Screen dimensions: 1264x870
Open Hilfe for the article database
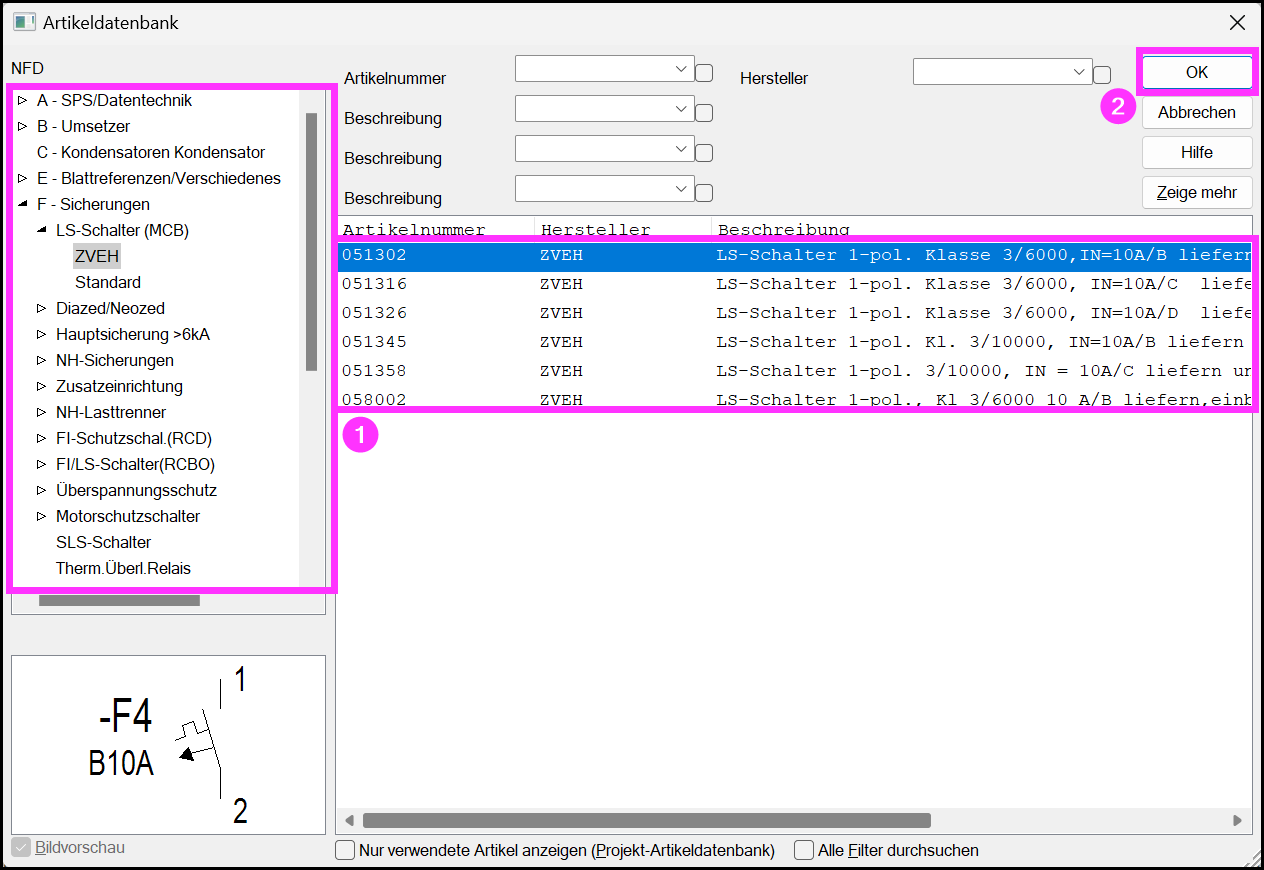1197,152
